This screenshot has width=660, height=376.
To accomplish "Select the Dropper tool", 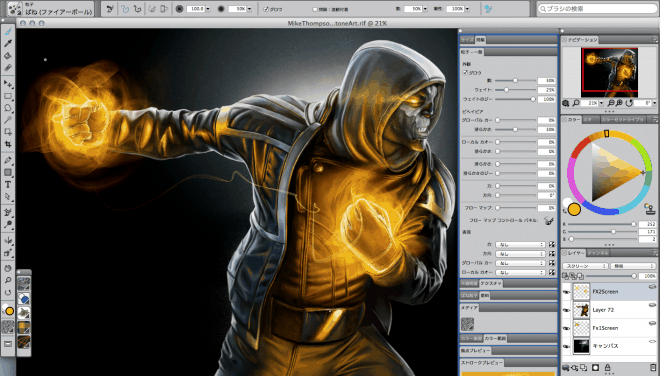I will coord(8,43).
